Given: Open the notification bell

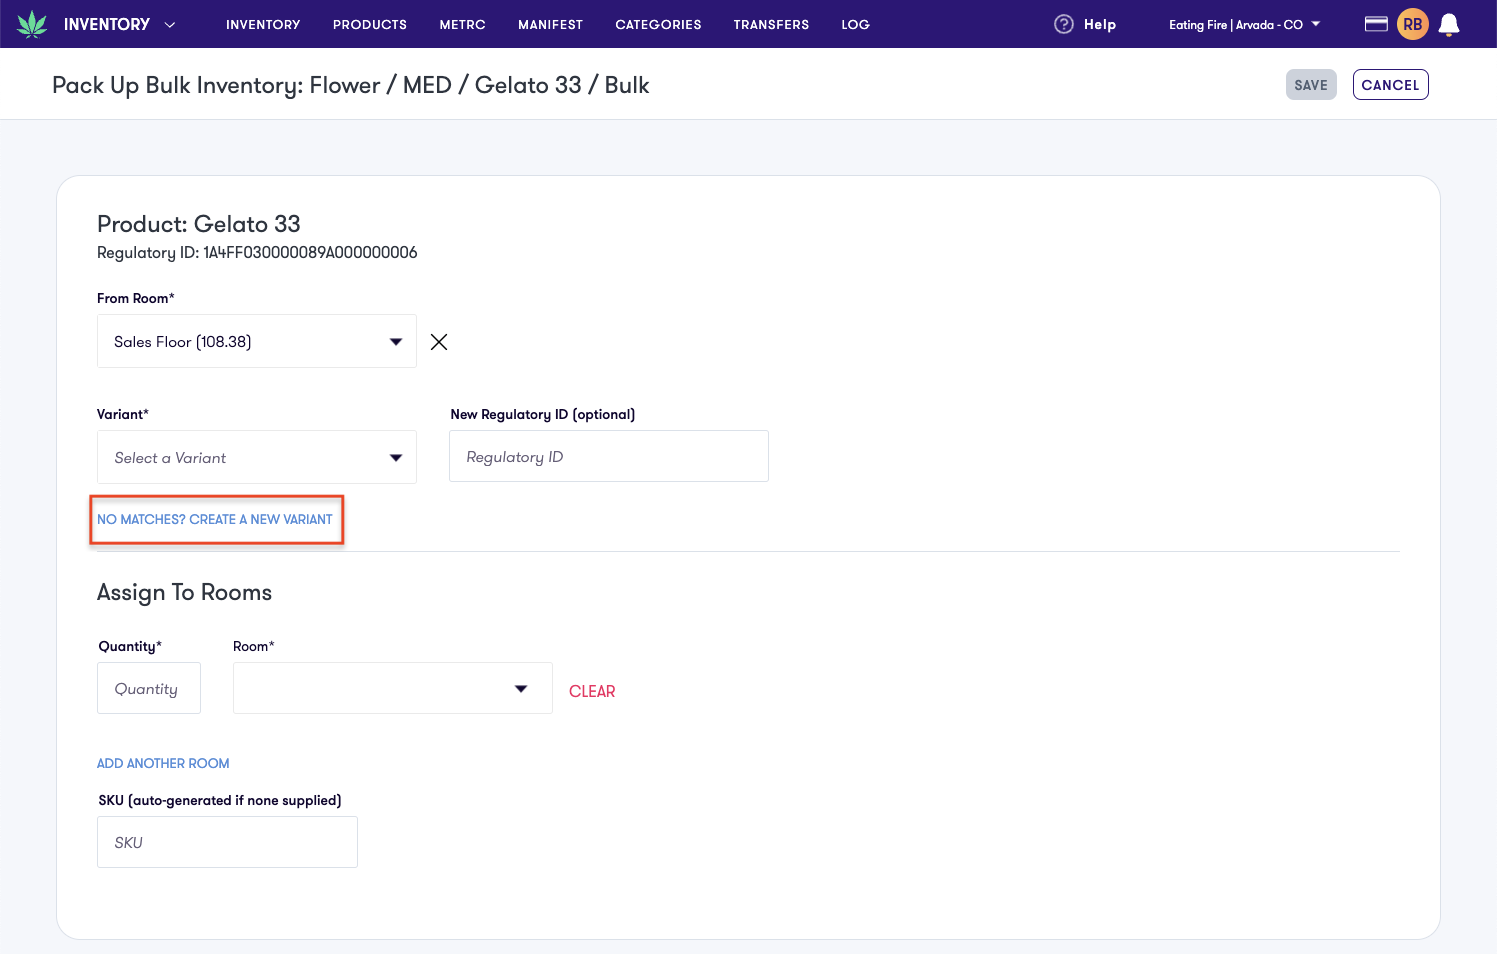Looking at the screenshot, I should point(1449,24).
